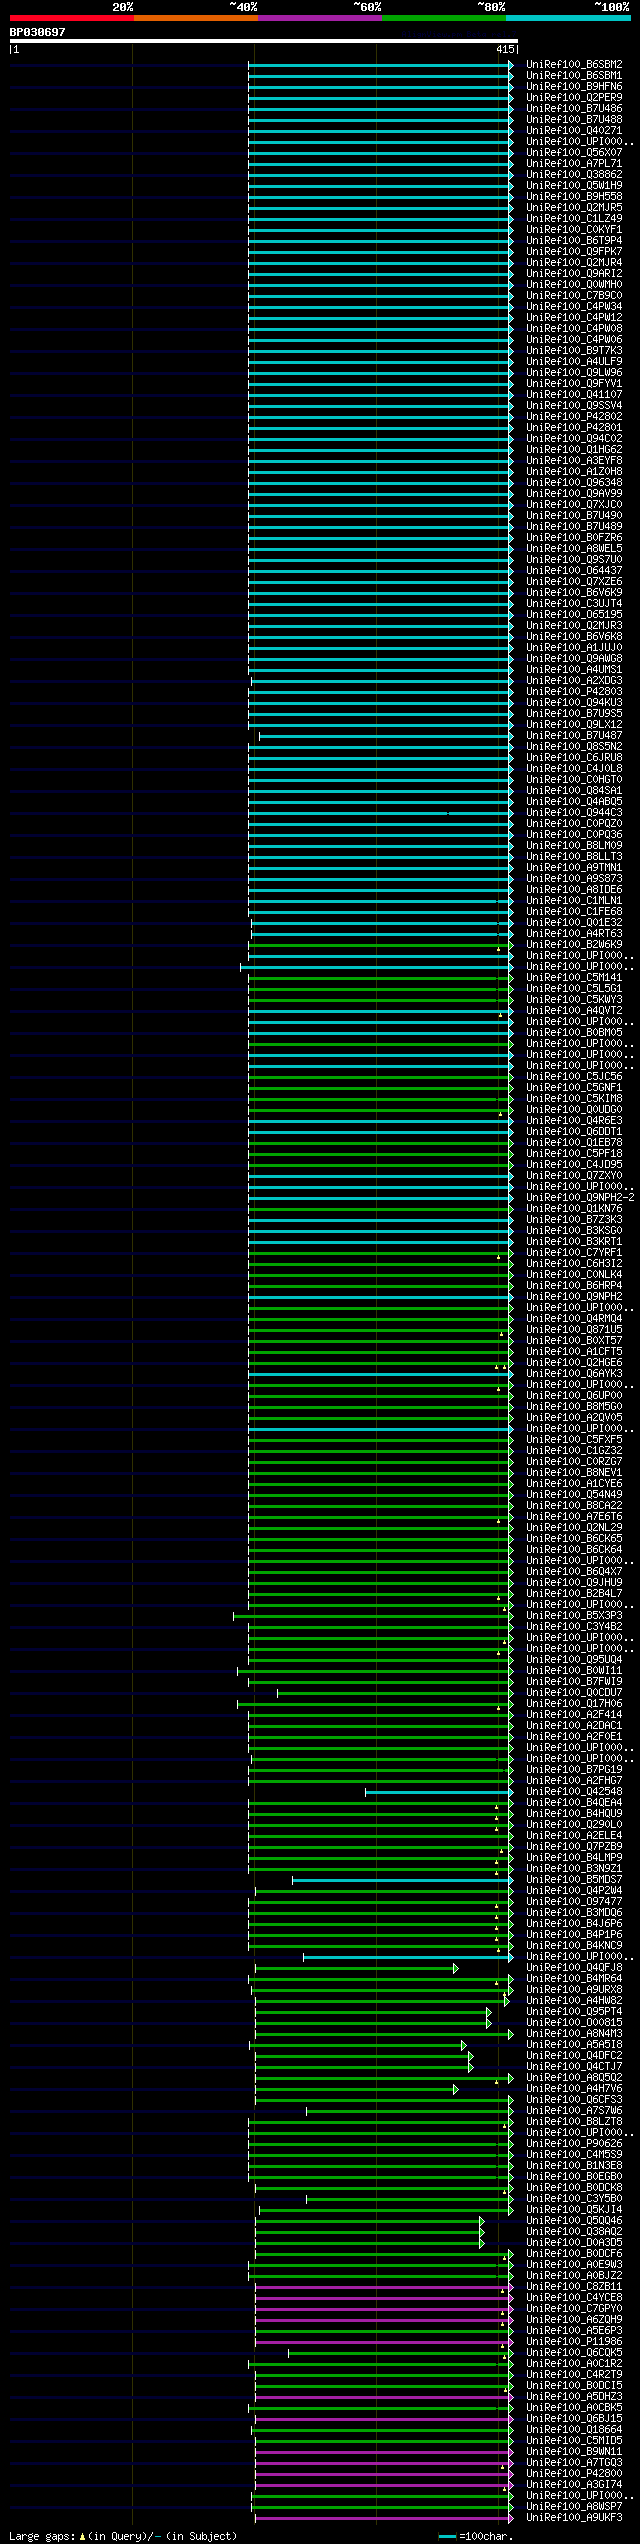The height and width of the screenshot is (2544, 640).
Task: Select the UniRef100_P42802 entry
Action: (574, 416)
